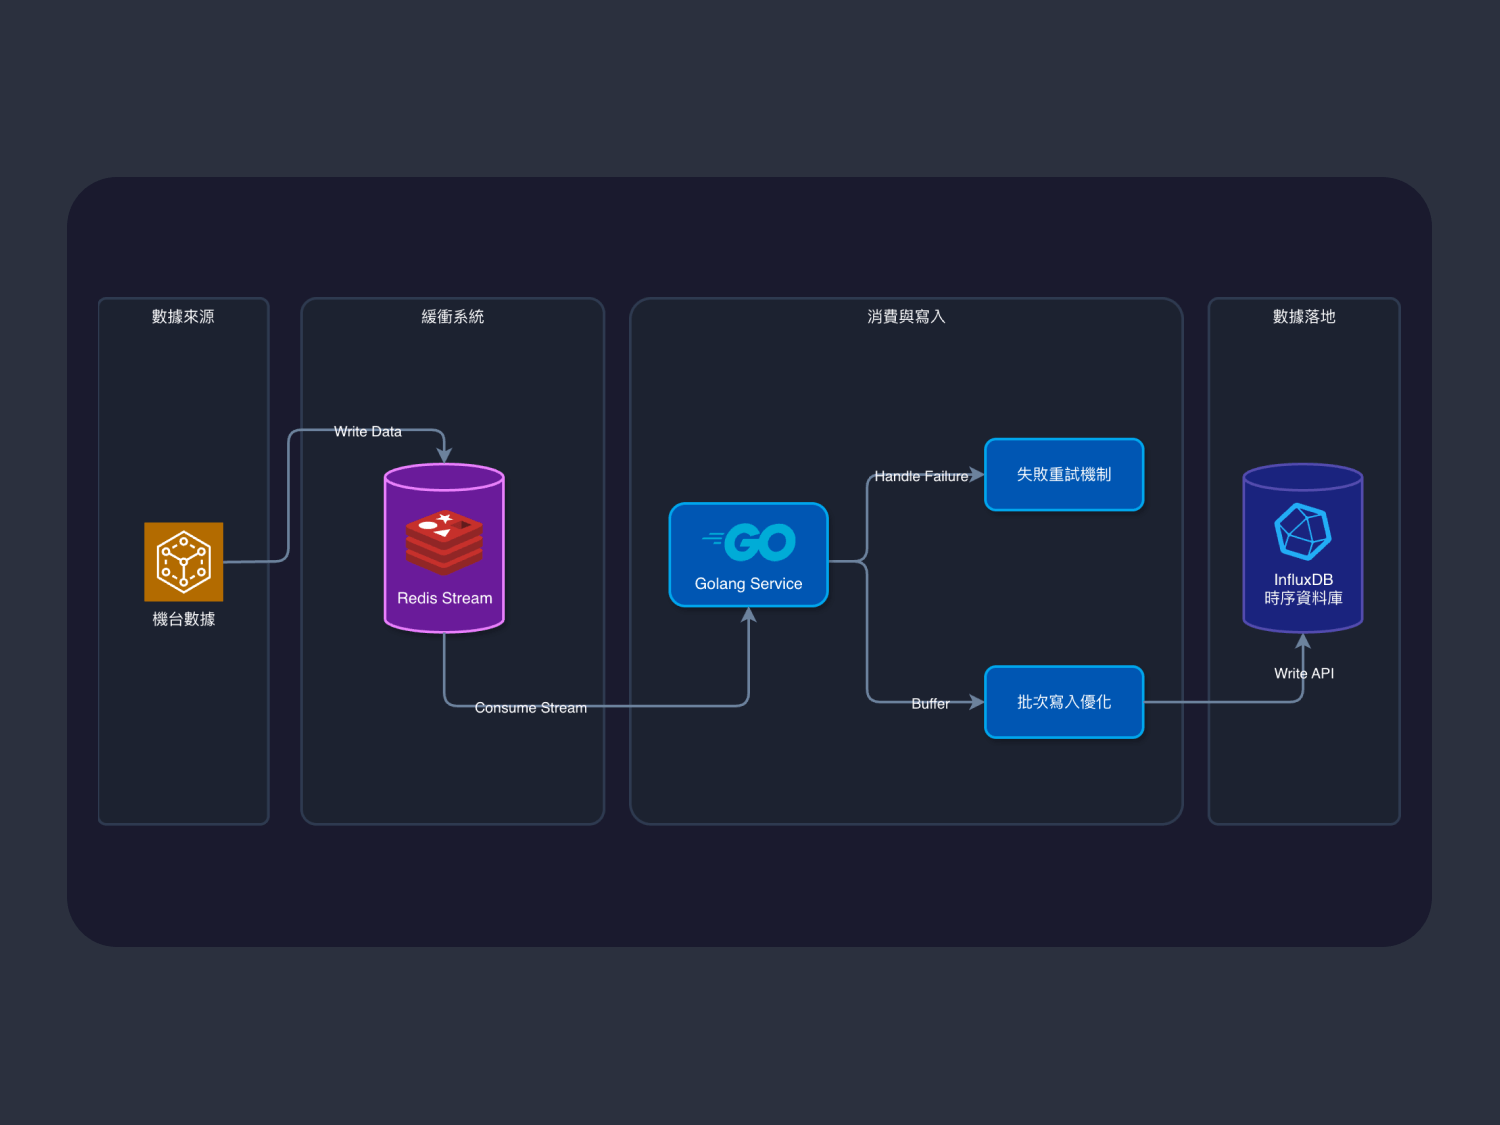The width and height of the screenshot is (1500, 1125).
Task: Select the orange cube icon for 機台數據
Action: (183, 561)
